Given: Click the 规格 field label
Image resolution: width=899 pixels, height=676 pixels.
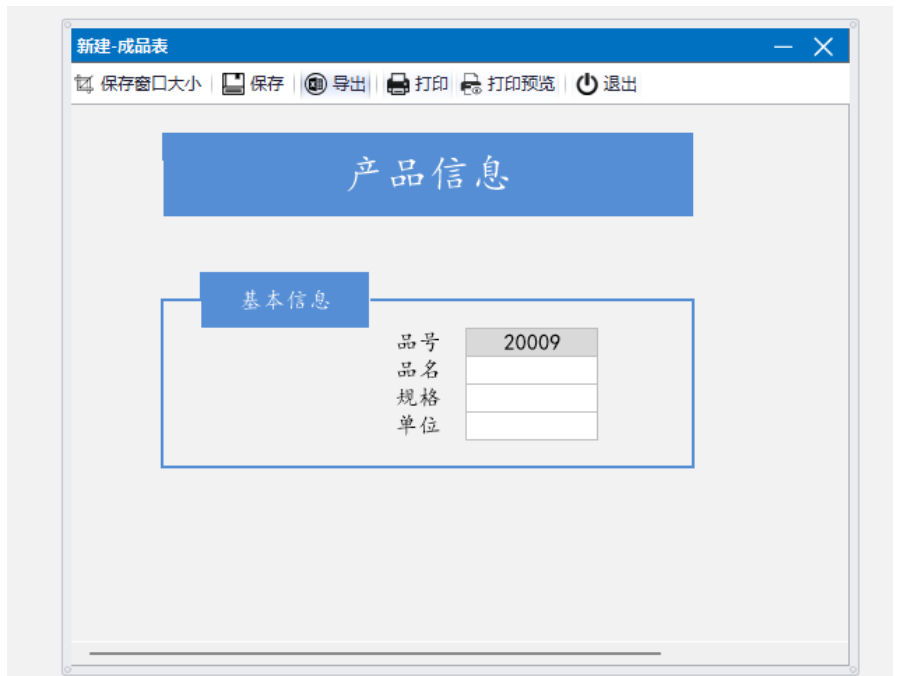Looking at the screenshot, I should [418, 398].
